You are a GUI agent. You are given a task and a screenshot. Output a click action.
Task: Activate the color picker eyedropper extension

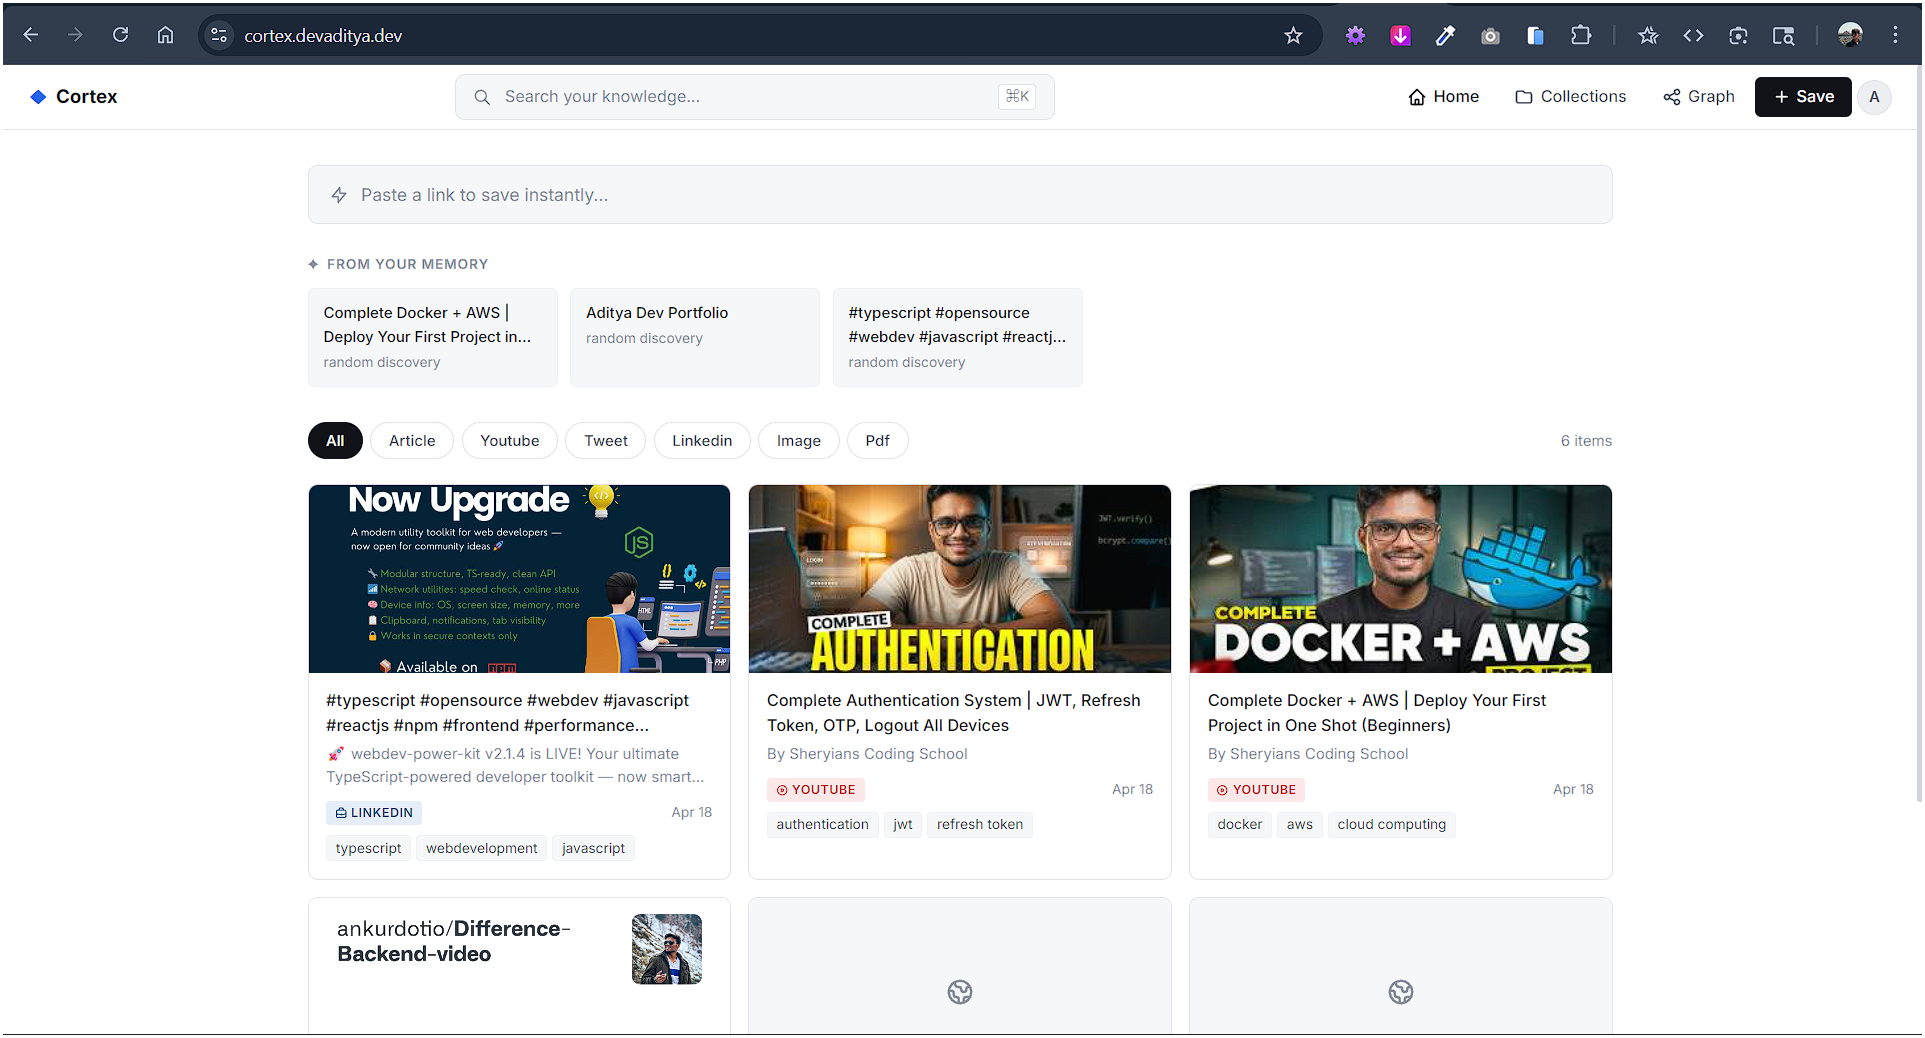click(1445, 36)
